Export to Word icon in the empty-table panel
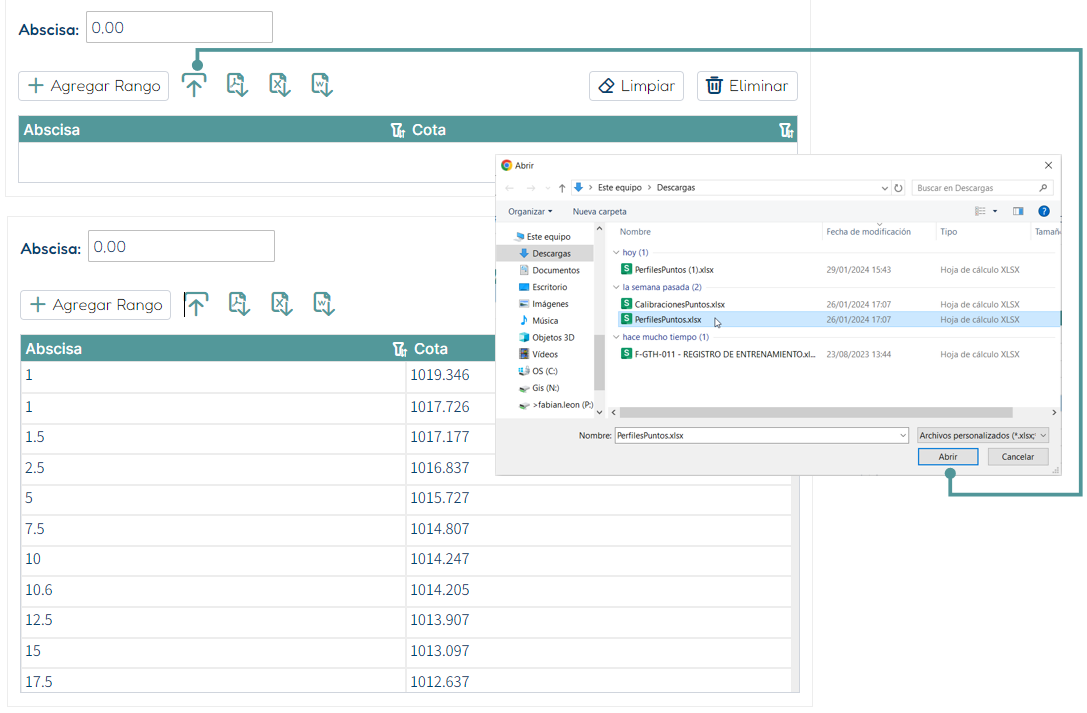Image resolution: width=1087 pixels, height=713 pixels. pyautogui.click(x=322, y=85)
